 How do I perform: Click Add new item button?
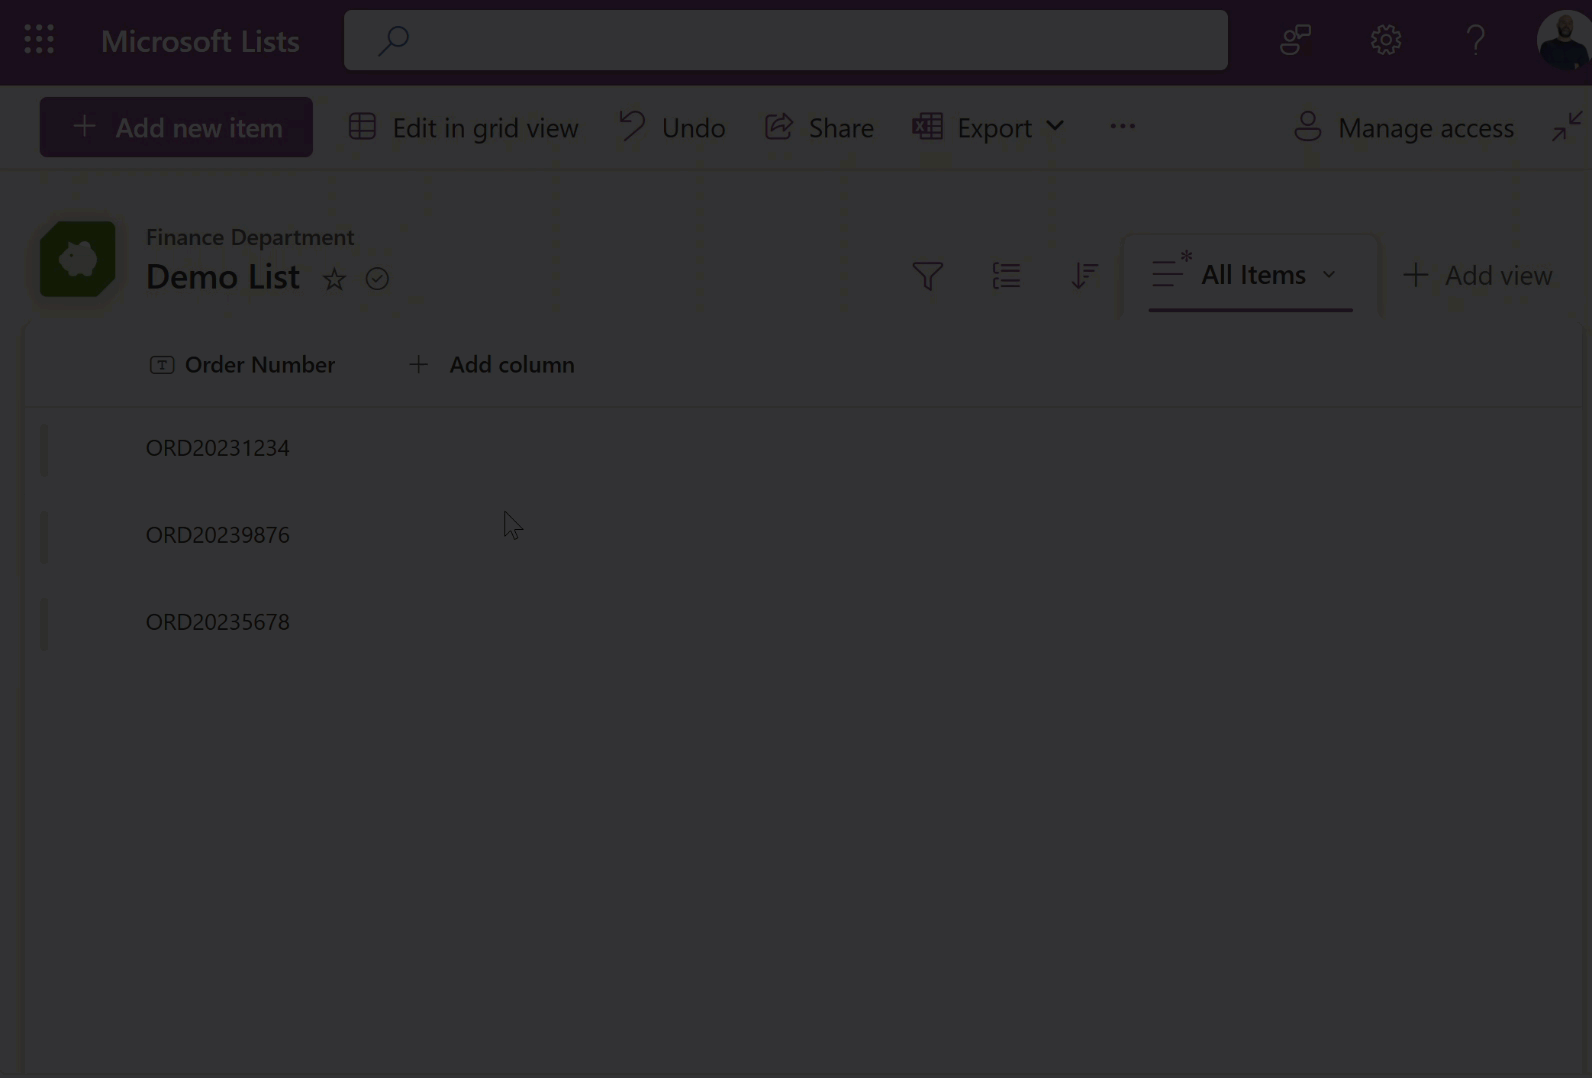(176, 127)
